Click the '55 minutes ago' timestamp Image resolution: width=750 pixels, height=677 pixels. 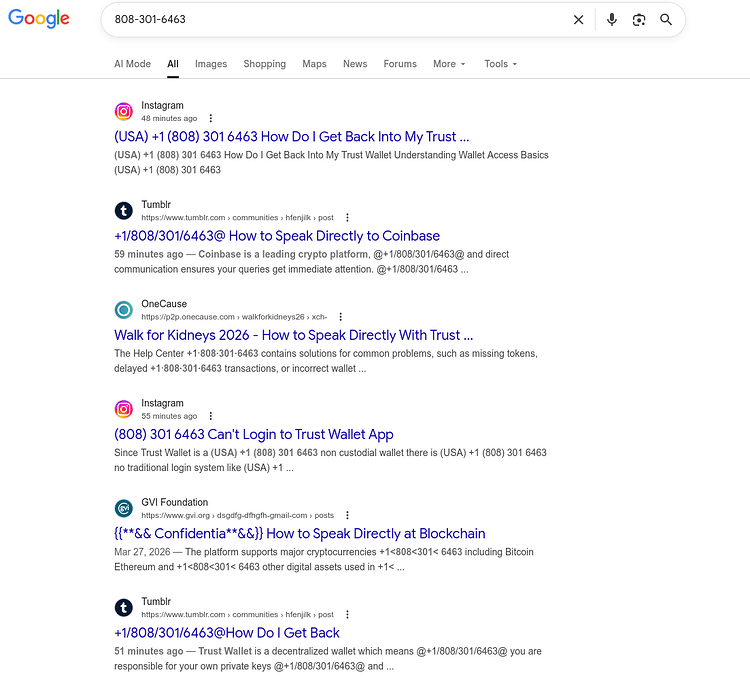click(x=169, y=416)
